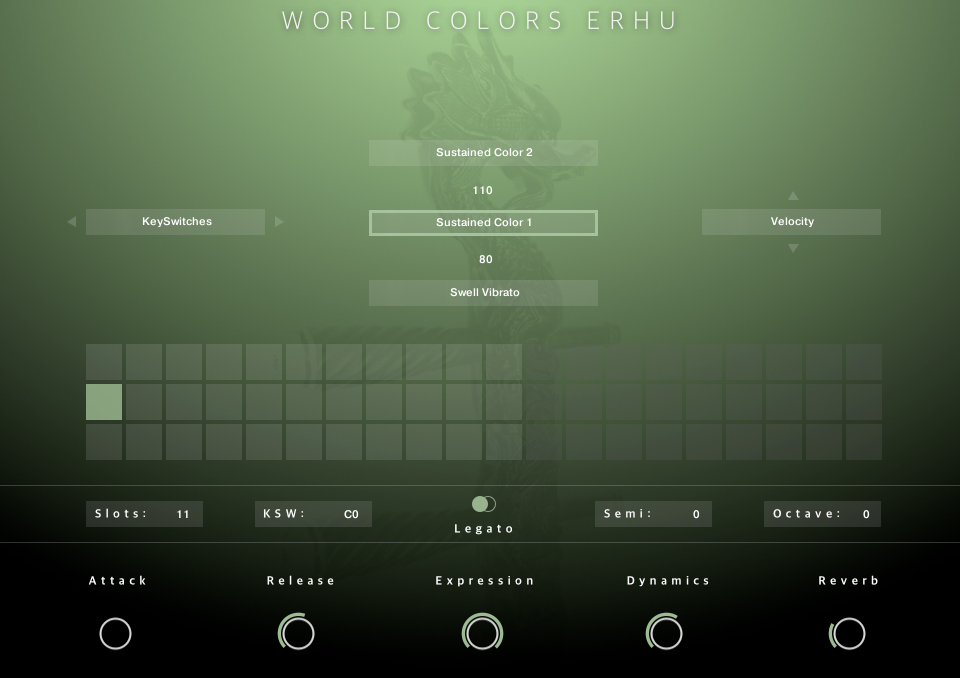Click left arrow beside KeySwitches

[x=71, y=222]
